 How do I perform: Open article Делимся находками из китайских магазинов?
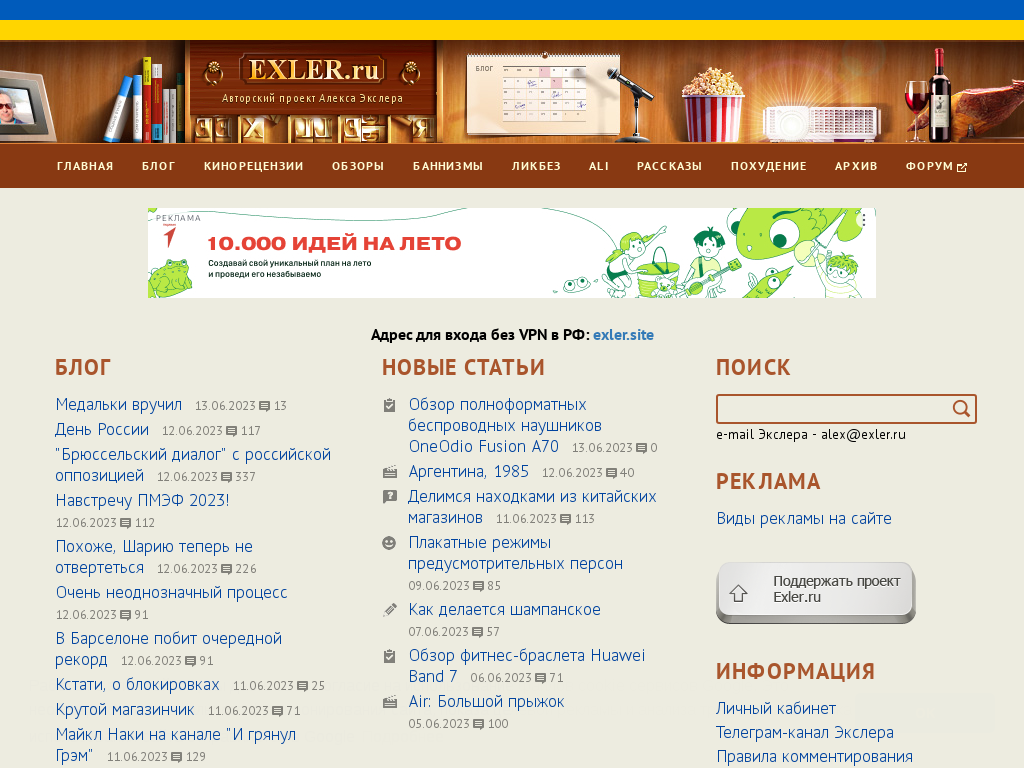point(532,507)
